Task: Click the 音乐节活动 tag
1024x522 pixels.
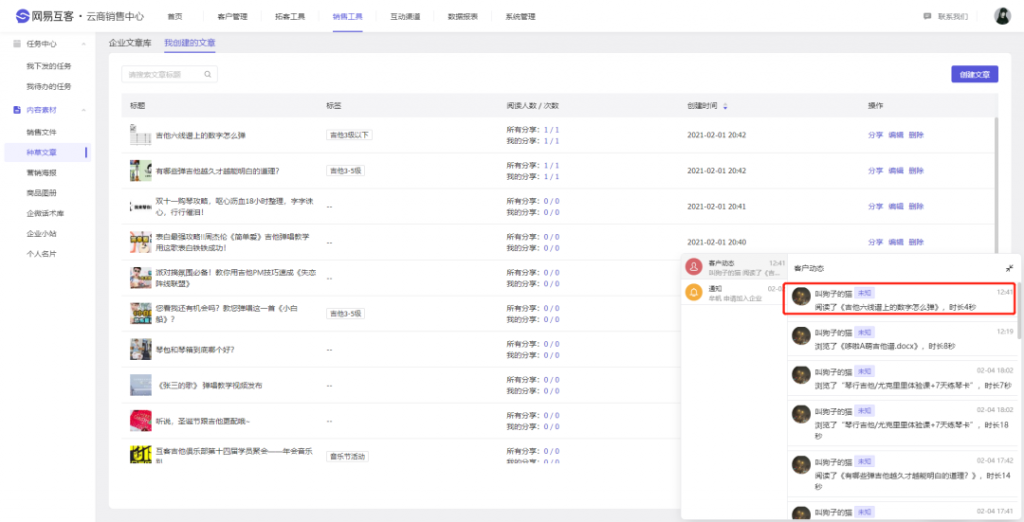Action: [x=347, y=457]
